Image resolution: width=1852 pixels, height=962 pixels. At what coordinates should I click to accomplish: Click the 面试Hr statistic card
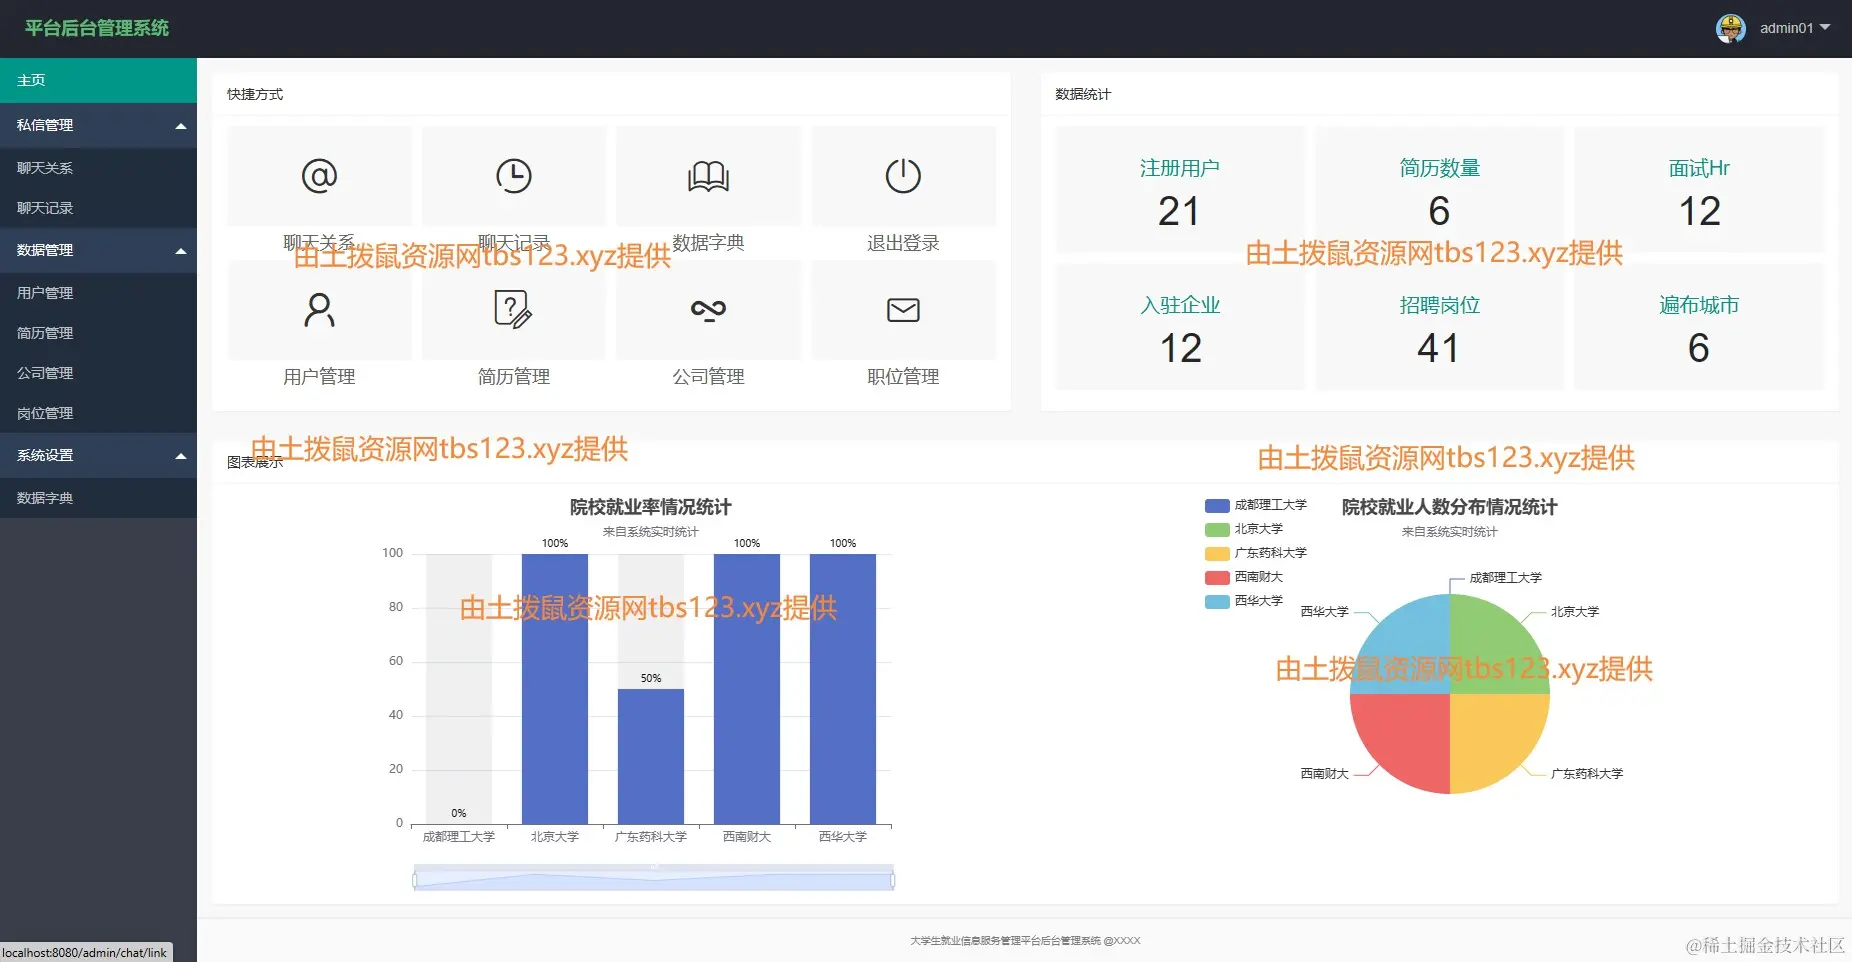1699,190
